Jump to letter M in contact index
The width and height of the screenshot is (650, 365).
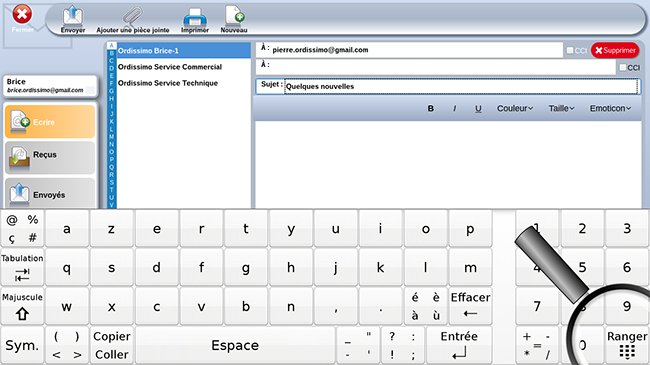111,136
